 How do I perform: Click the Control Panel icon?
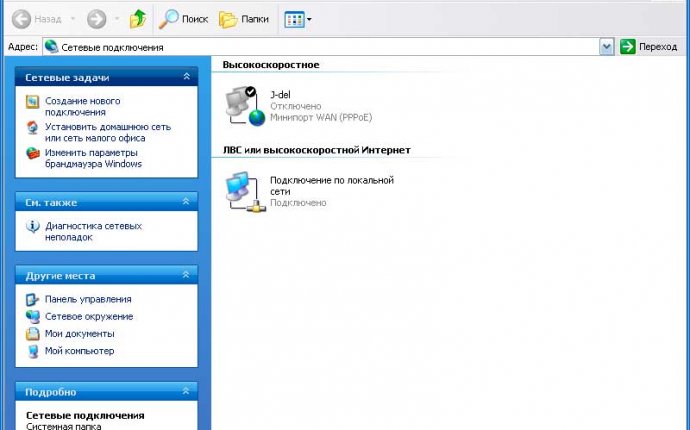coord(32,300)
